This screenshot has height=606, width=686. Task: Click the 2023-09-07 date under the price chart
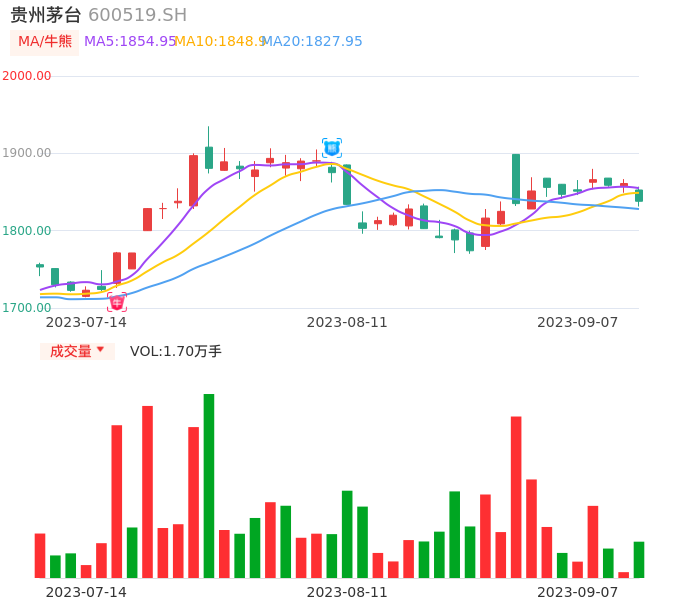[578, 322]
